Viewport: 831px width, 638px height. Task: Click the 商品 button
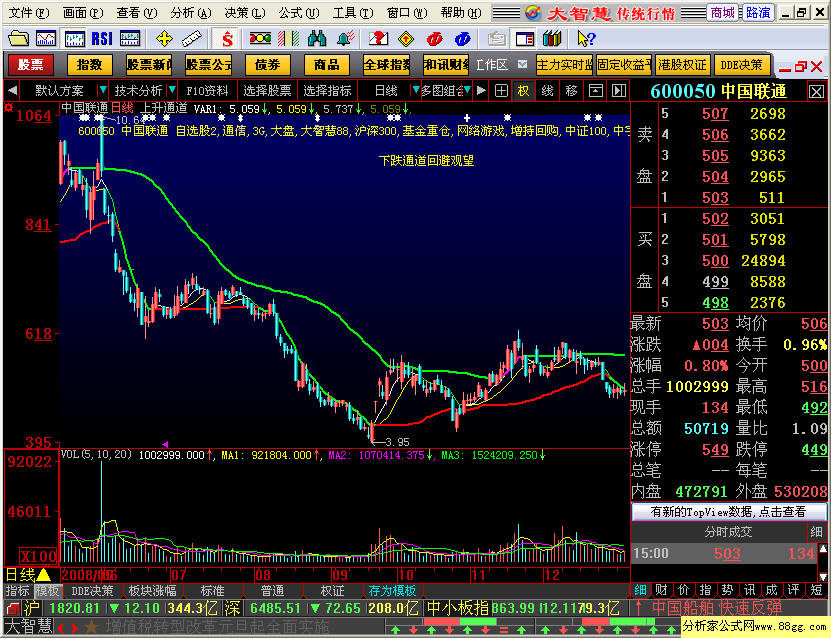pos(326,65)
